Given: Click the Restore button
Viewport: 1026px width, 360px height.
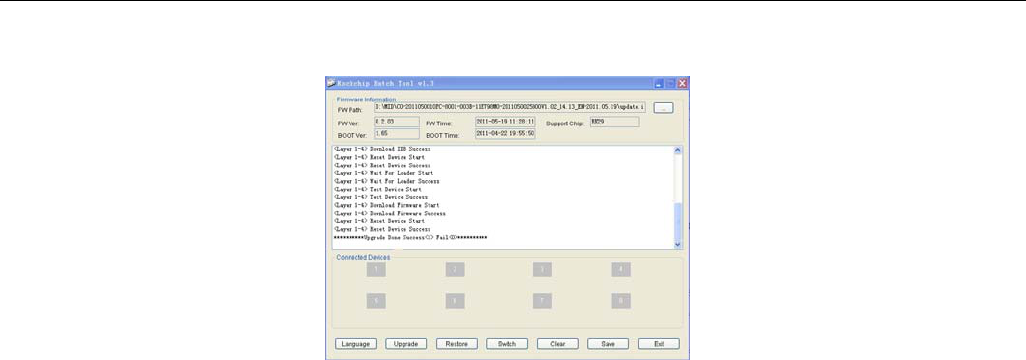Looking at the screenshot, I should click(x=457, y=344).
